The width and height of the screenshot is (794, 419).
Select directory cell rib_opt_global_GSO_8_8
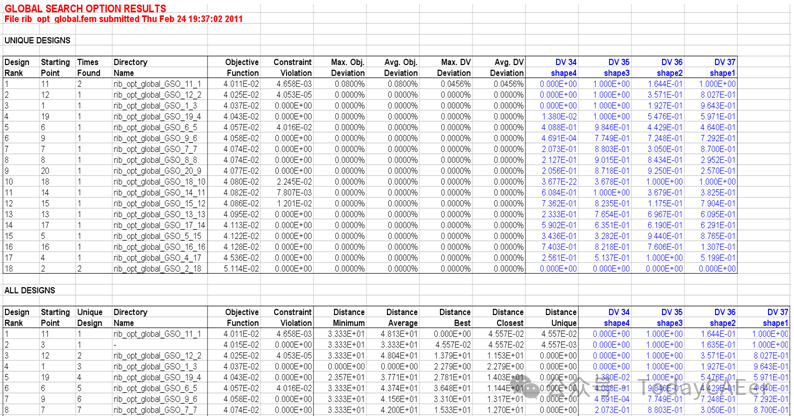[x=155, y=160]
